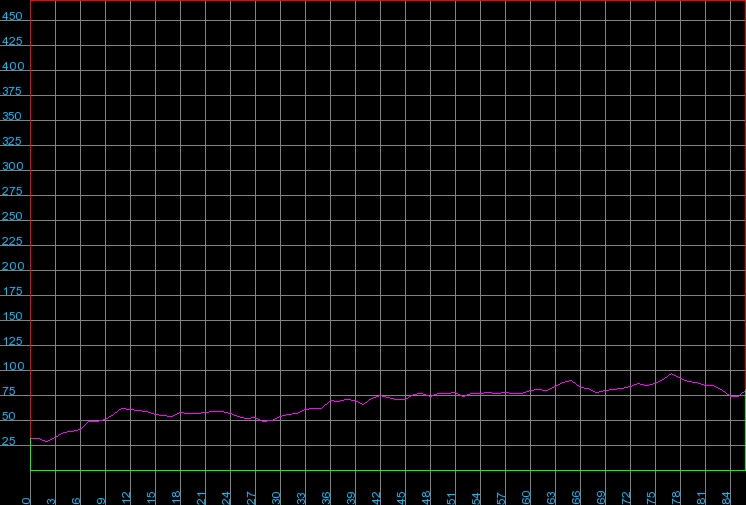Image resolution: width=746 pixels, height=505 pixels.
Task: Select the 69 horizontal axis tick label
Action: pyautogui.click(x=601, y=498)
